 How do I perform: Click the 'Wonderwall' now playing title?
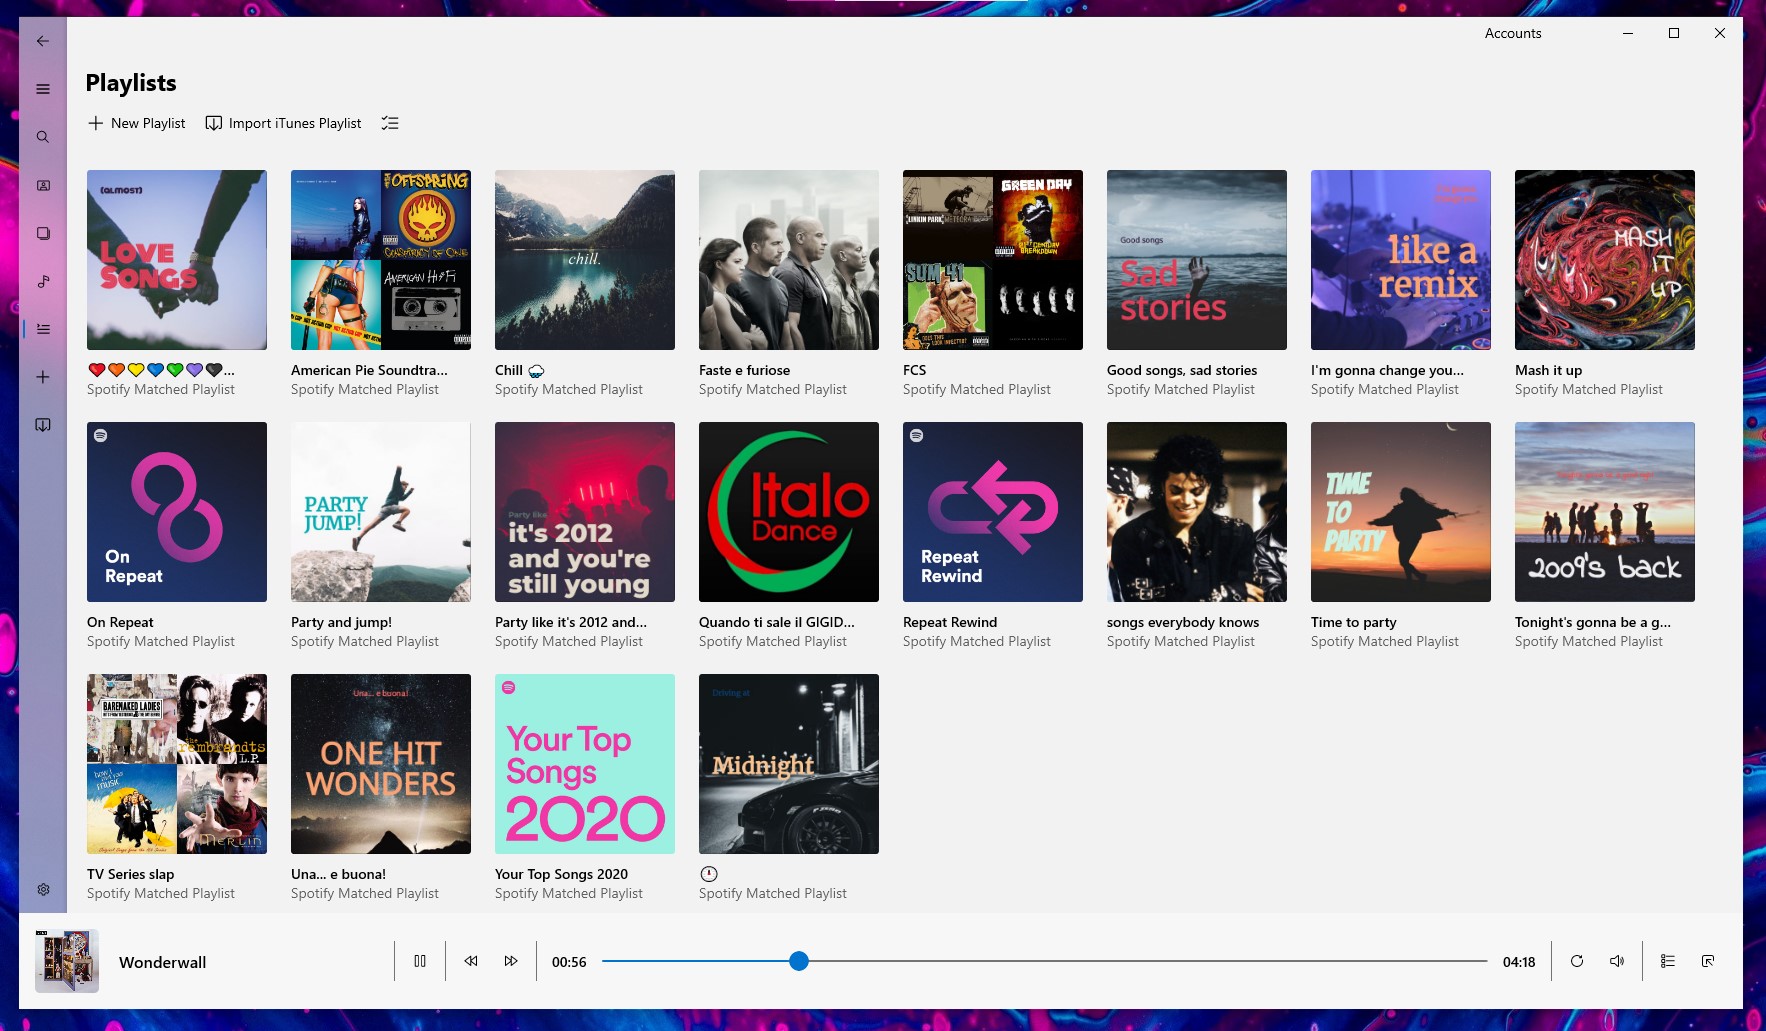(162, 962)
